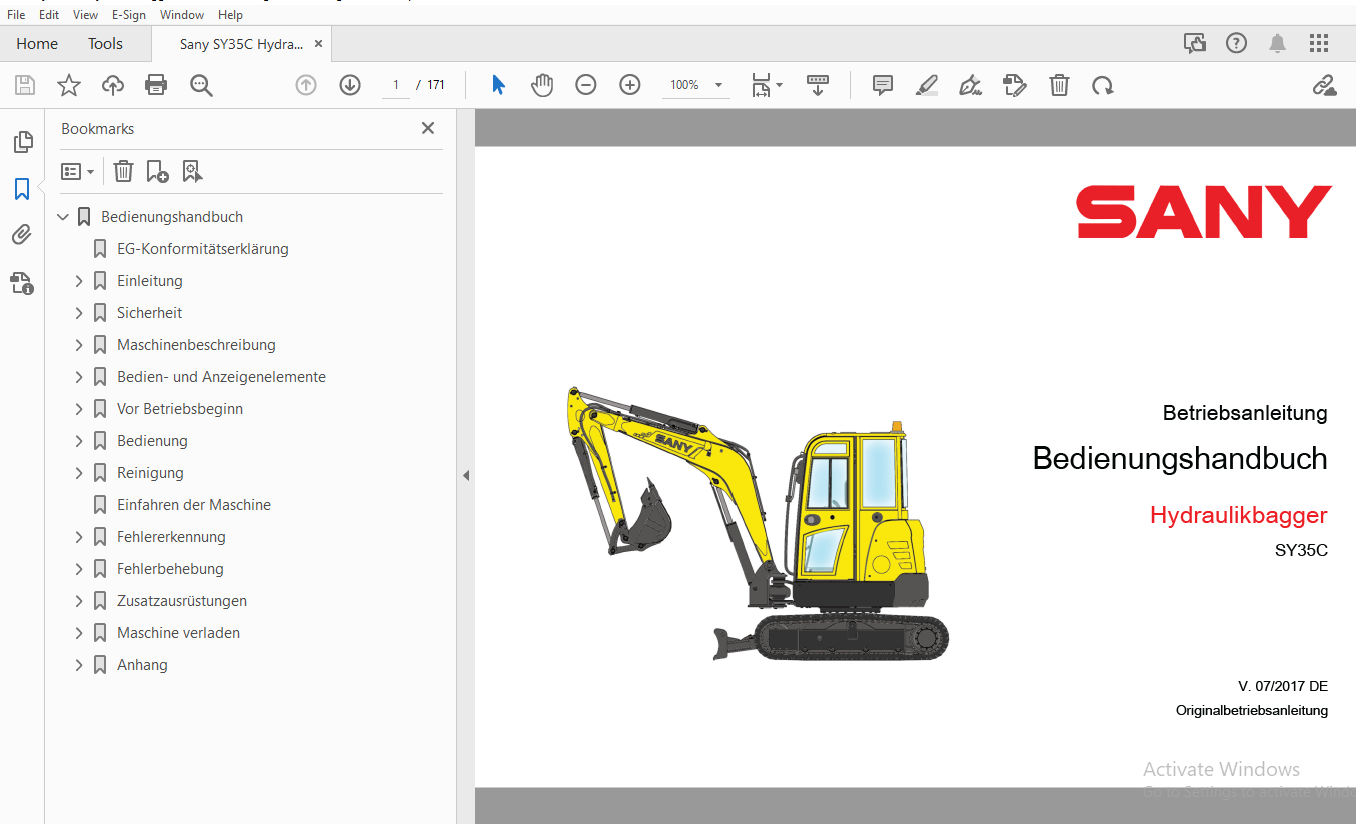Screen dimensions: 1356x824
Task: Switch to the Home tab
Action: click(37, 44)
